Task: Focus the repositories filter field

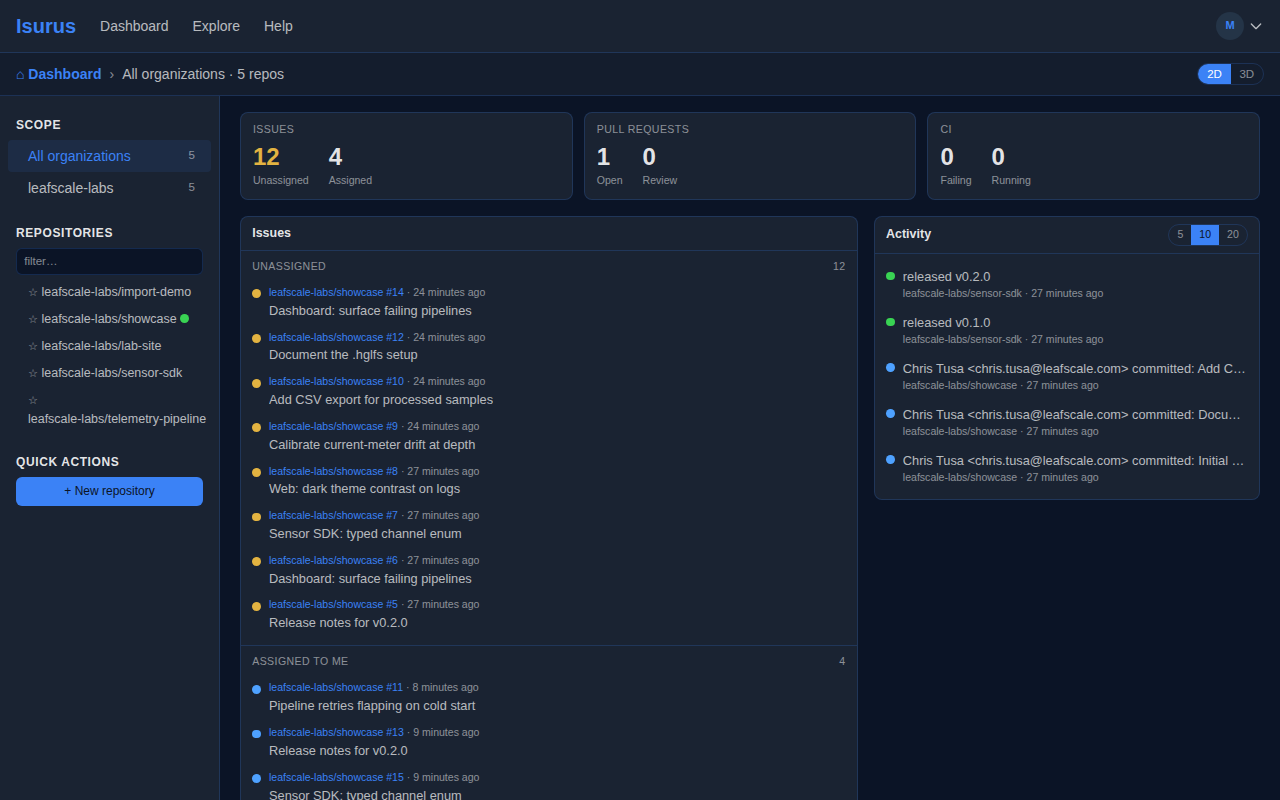Action: pyautogui.click(x=109, y=261)
